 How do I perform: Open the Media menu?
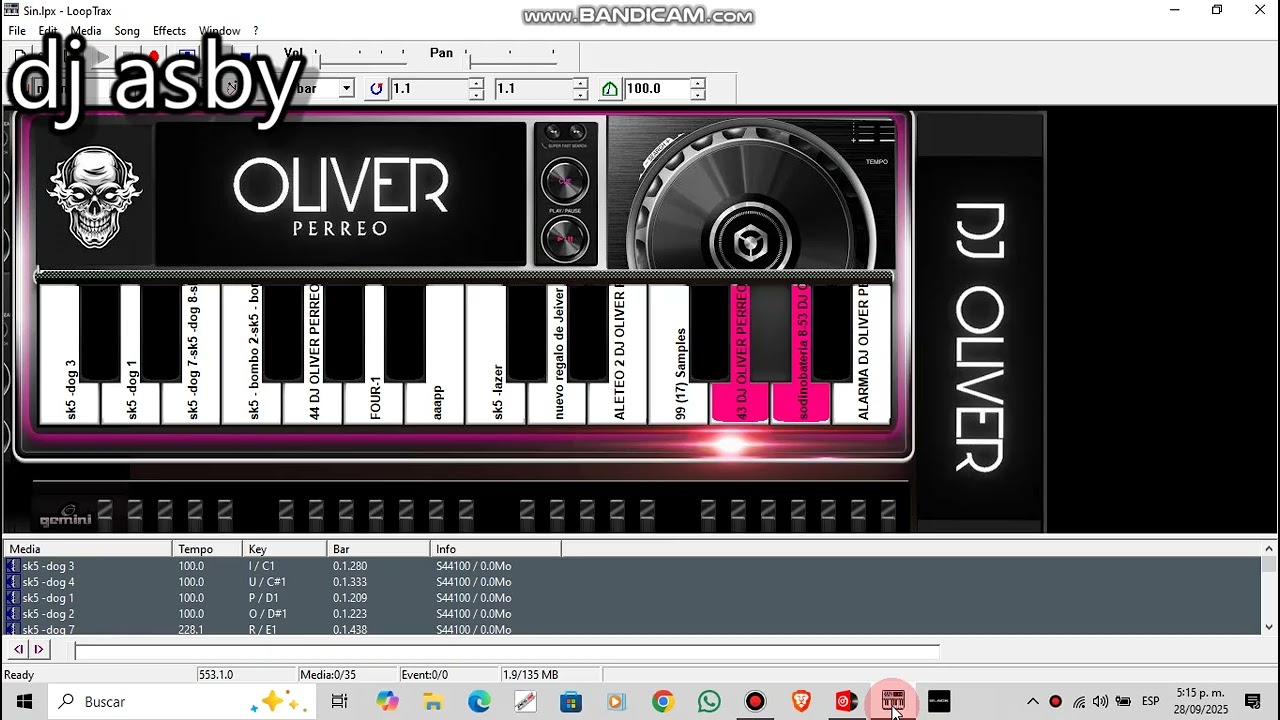(x=85, y=31)
